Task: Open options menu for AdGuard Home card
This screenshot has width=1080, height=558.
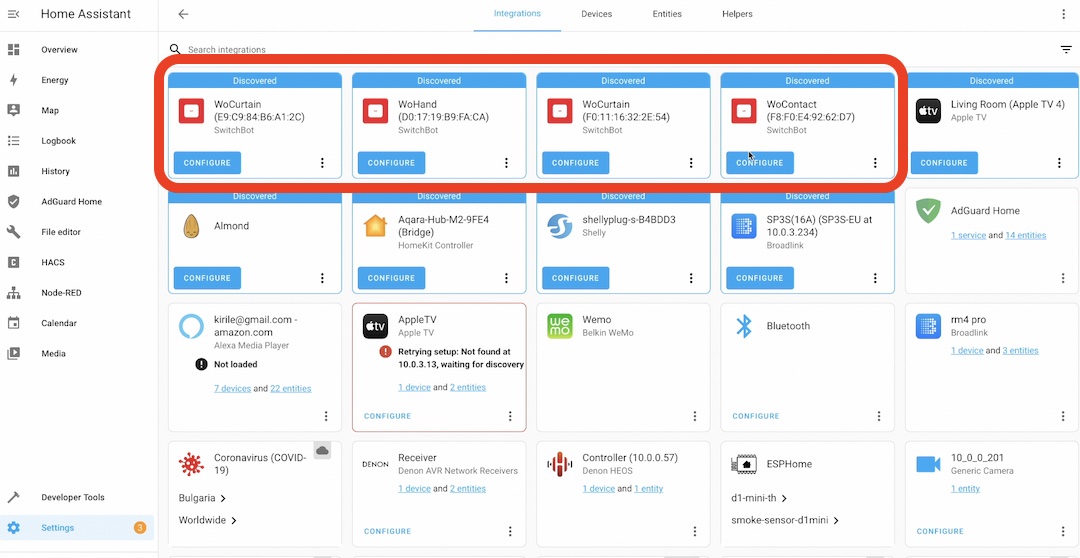Action: pos(1063,278)
